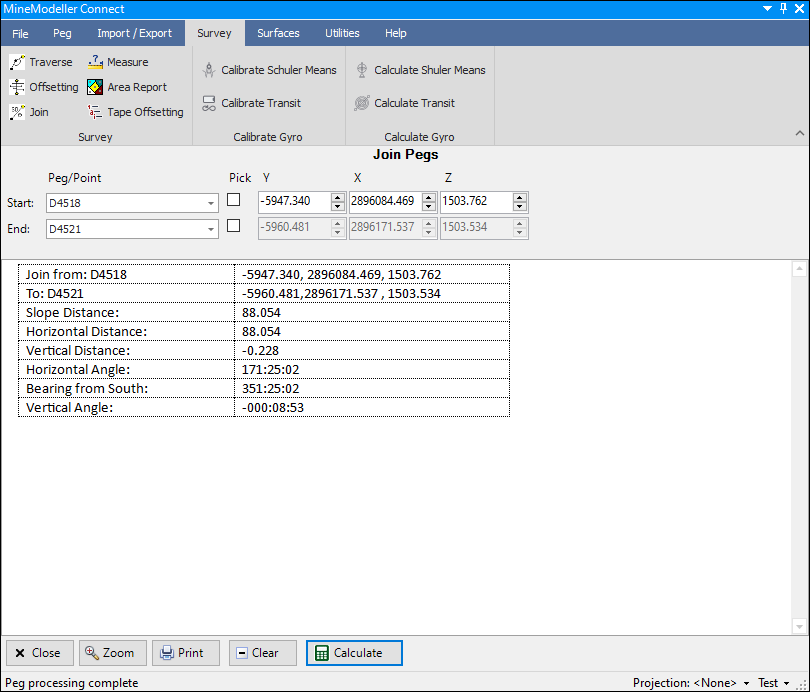Select the Measure tool

(x=118, y=62)
